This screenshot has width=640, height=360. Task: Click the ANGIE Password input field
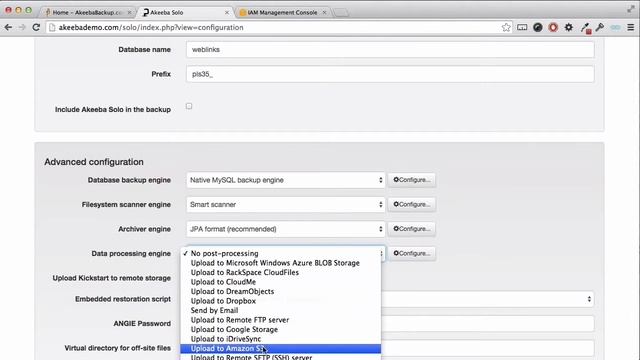point(488,324)
